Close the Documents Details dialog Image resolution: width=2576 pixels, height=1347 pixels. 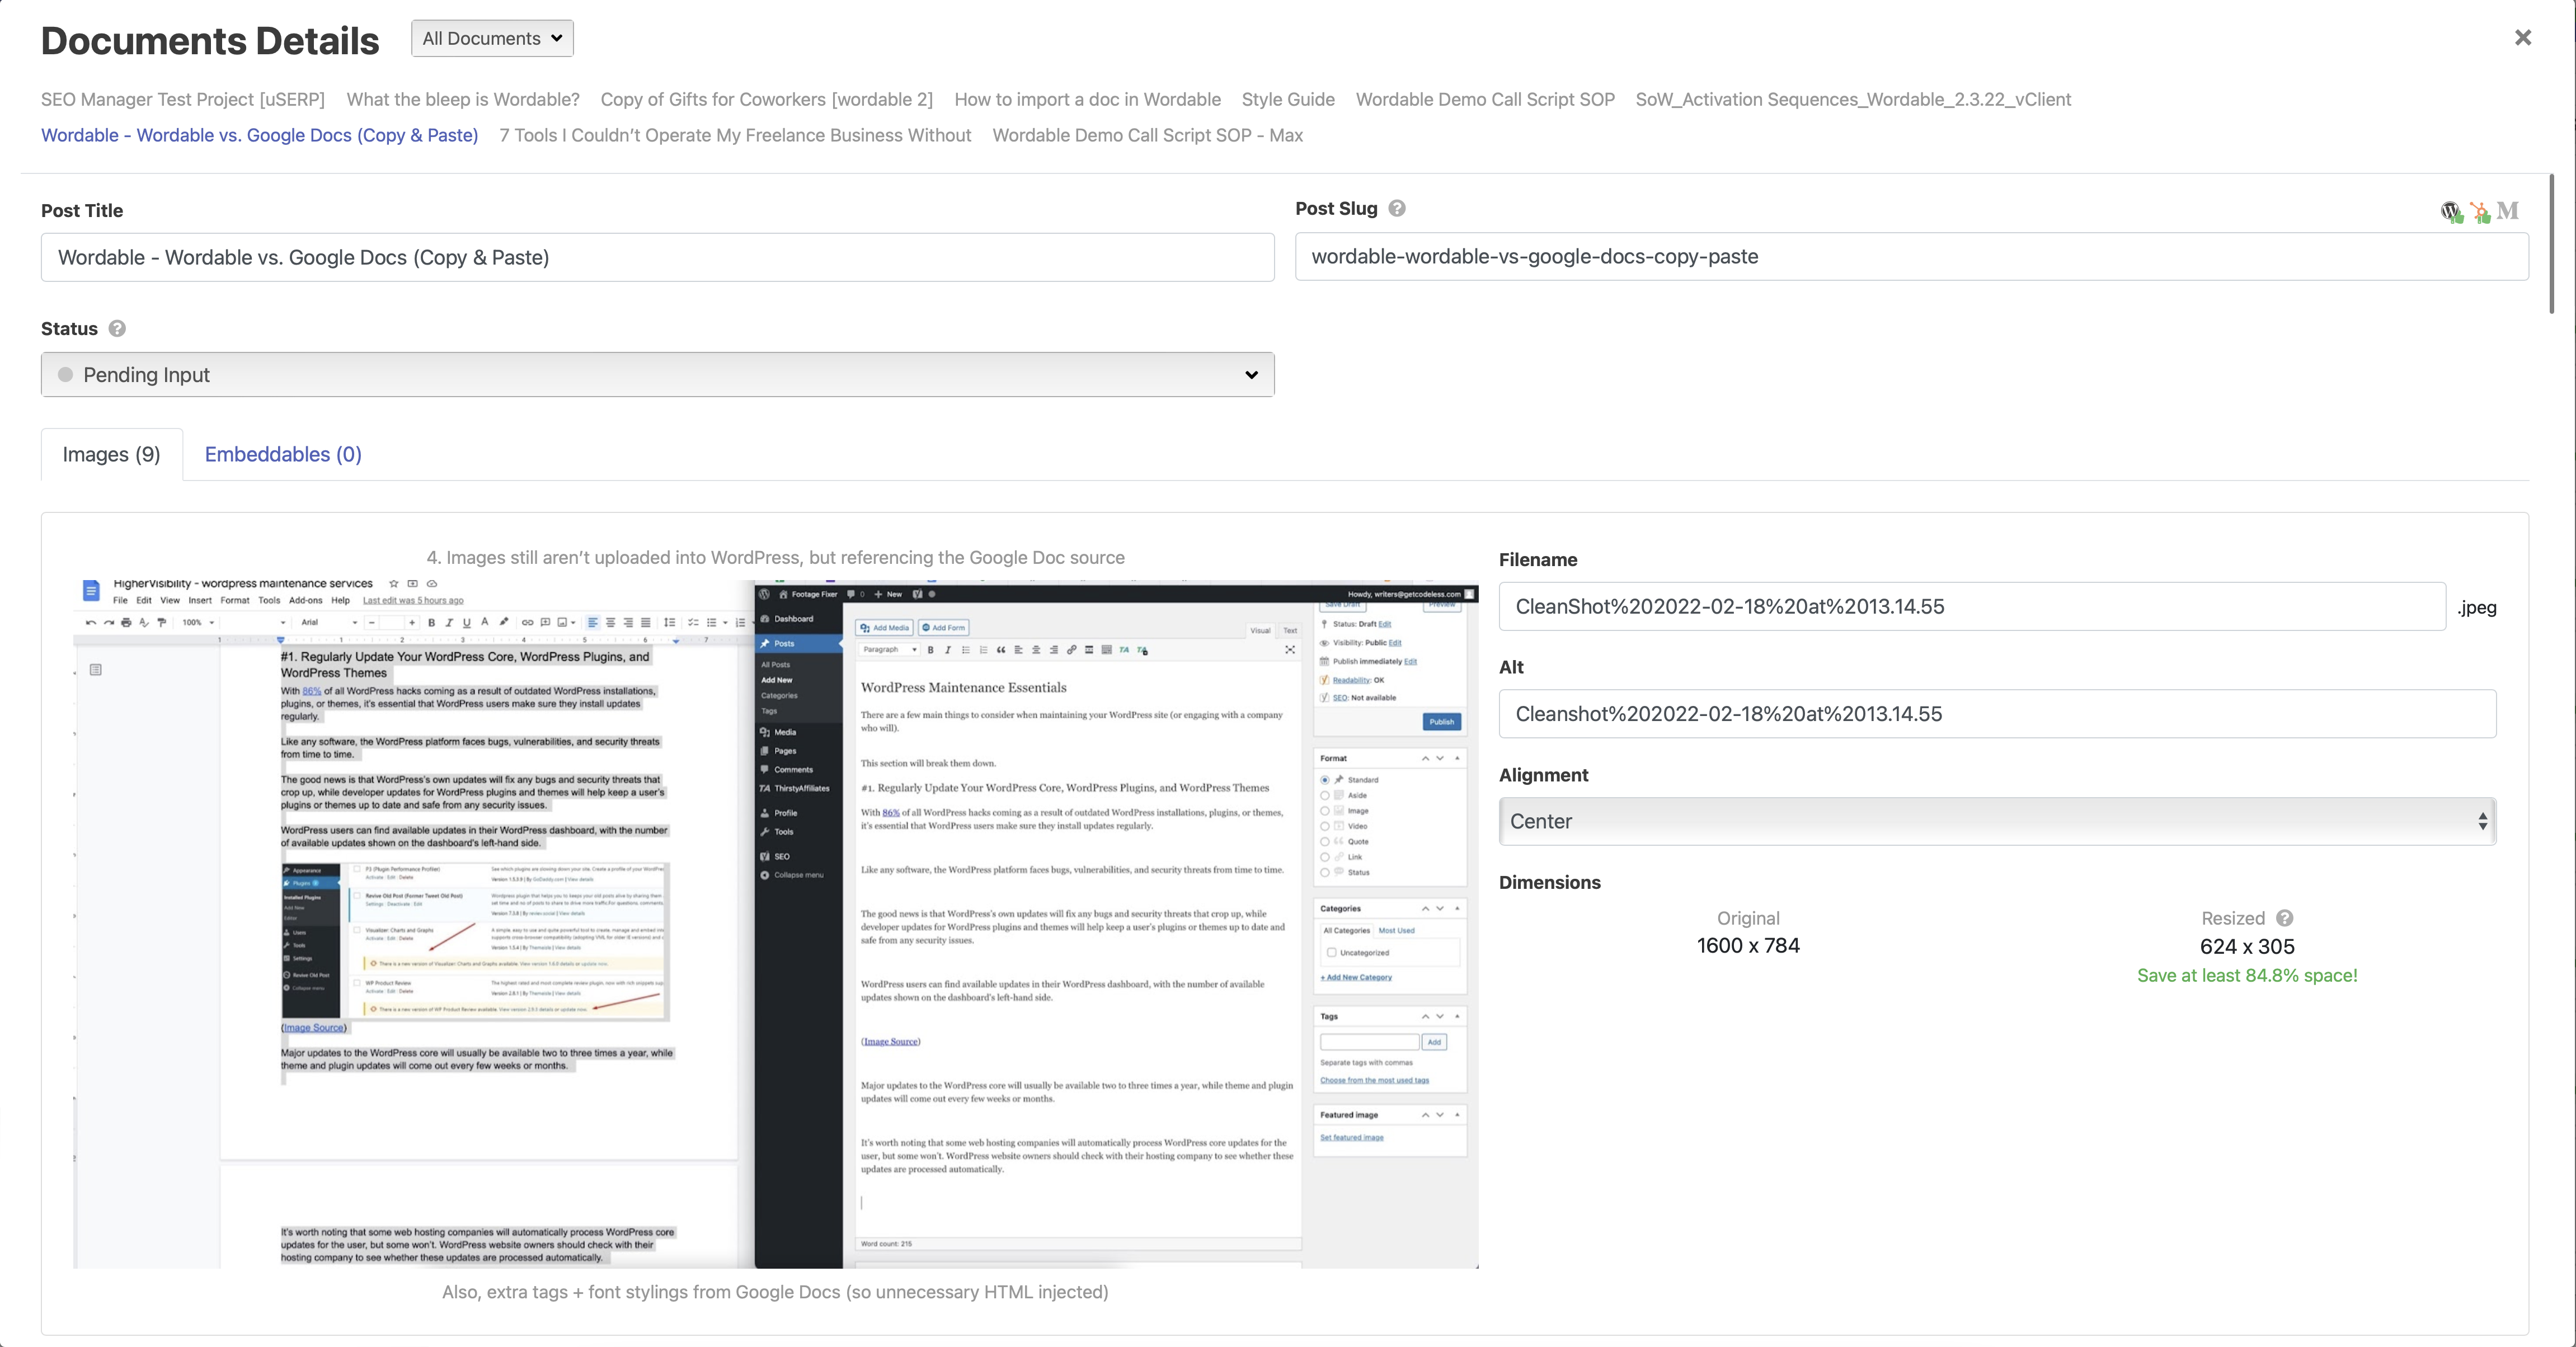click(x=2522, y=38)
